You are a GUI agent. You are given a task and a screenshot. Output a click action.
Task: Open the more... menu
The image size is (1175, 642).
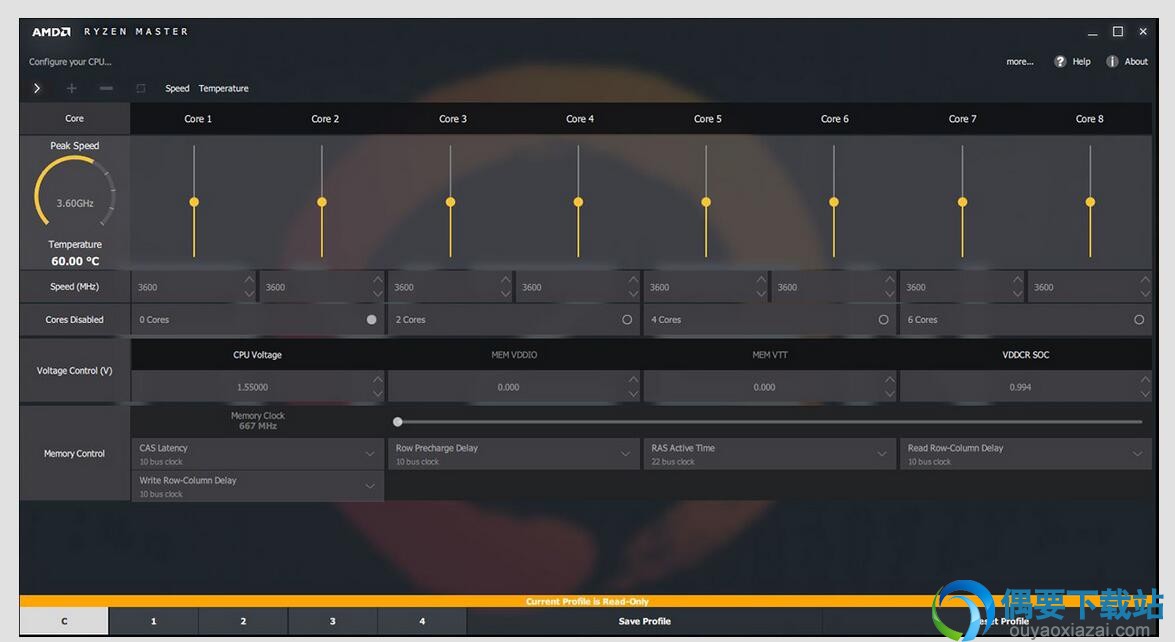1019,61
